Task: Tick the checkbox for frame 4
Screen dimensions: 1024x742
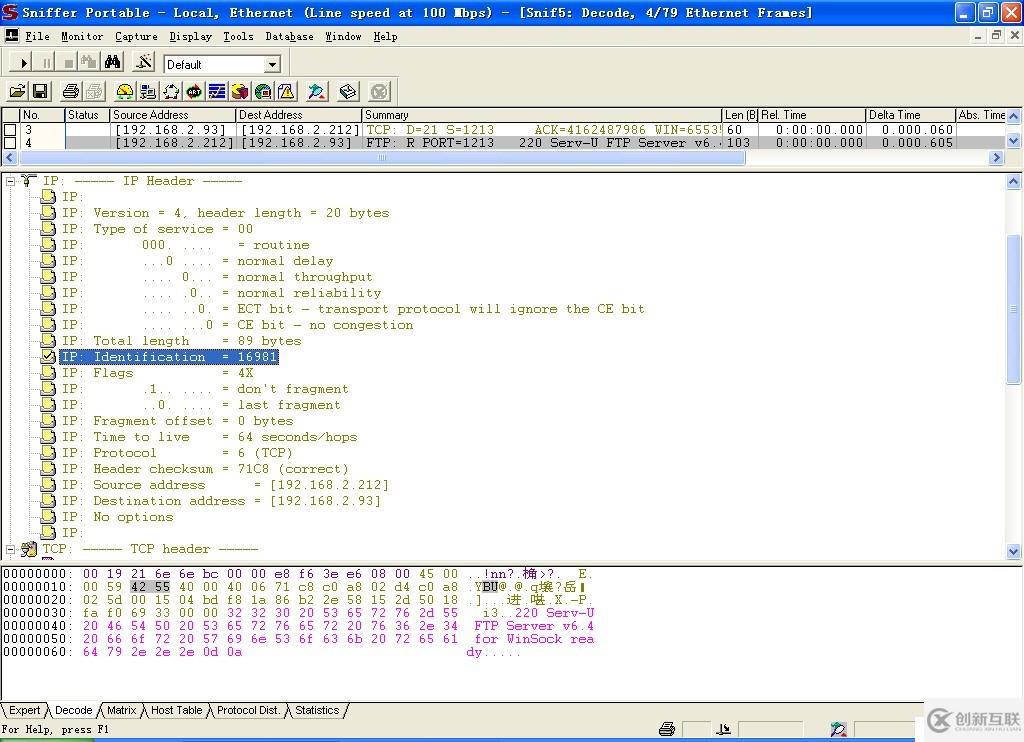Action: (10, 142)
